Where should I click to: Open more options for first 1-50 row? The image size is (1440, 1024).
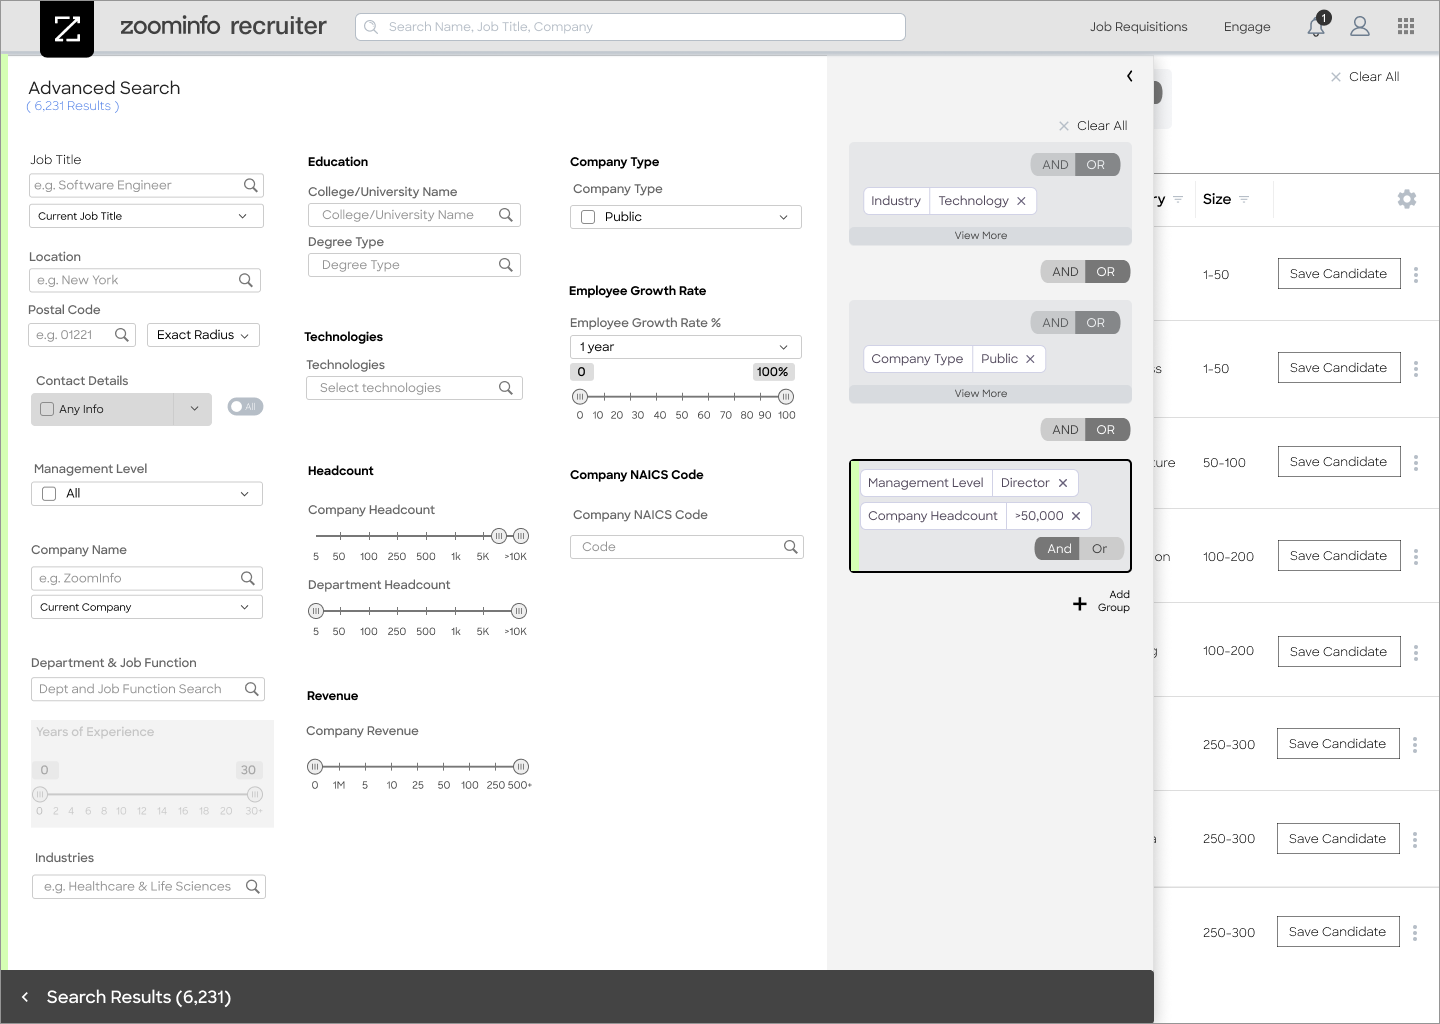click(x=1416, y=274)
